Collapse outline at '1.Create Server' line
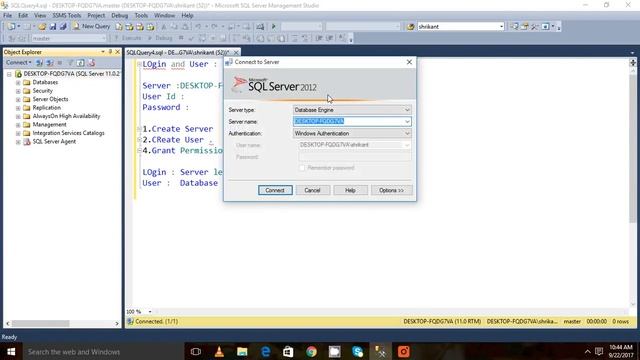640x360 pixels. coord(139,129)
